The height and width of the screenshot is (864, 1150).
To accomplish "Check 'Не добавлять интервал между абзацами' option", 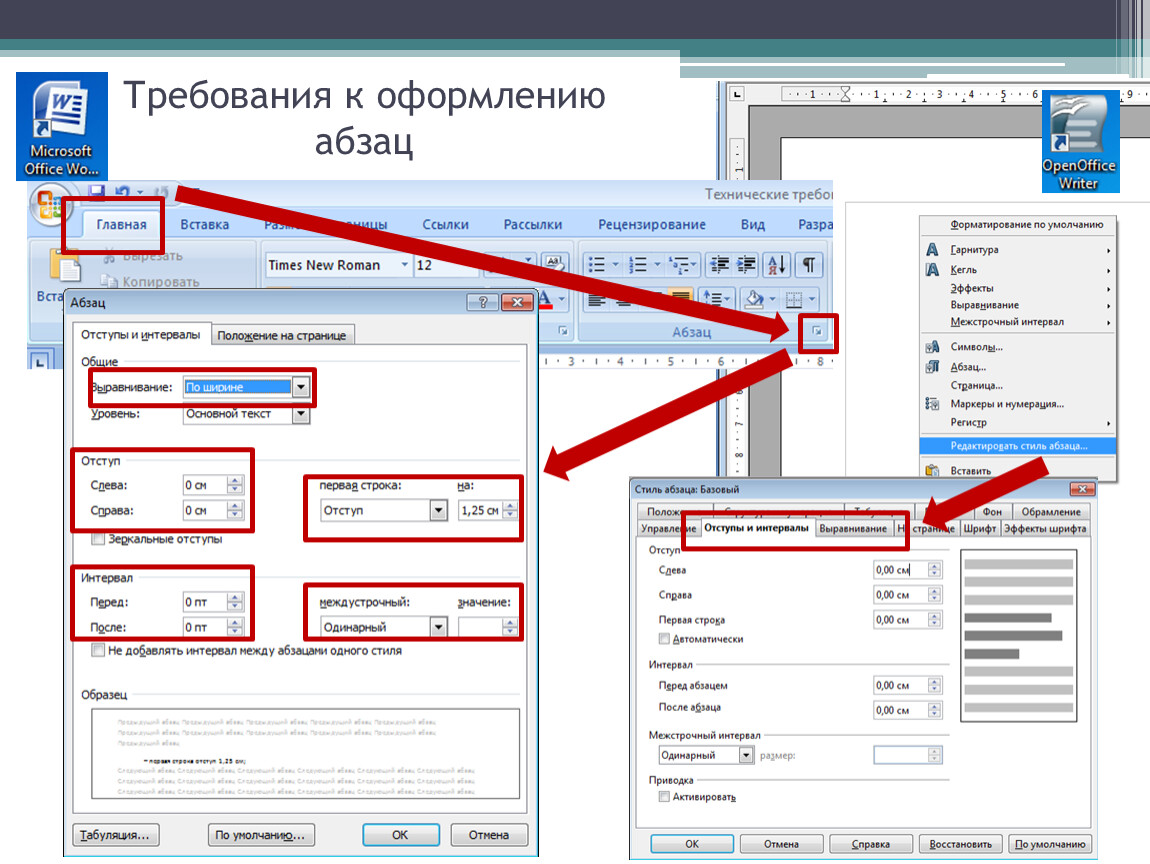I will [98, 650].
